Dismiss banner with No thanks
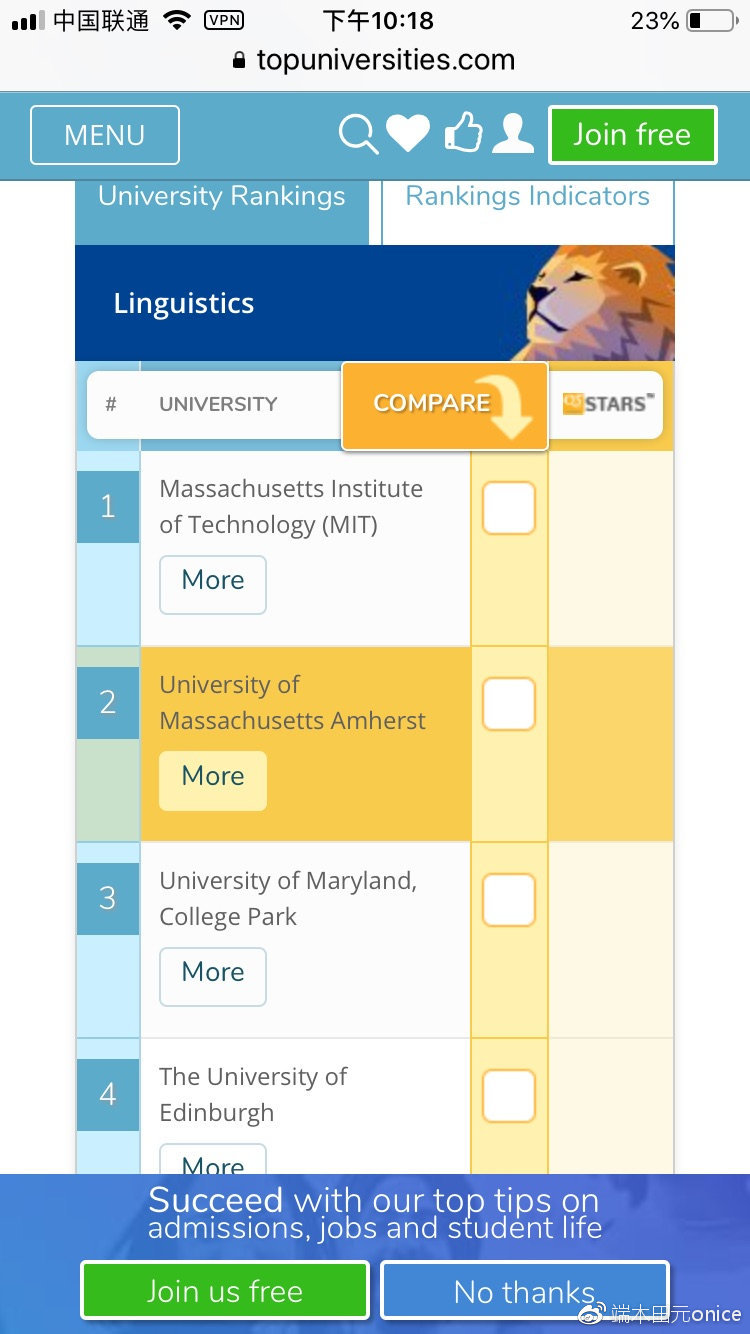 pyautogui.click(x=525, y=1291)
